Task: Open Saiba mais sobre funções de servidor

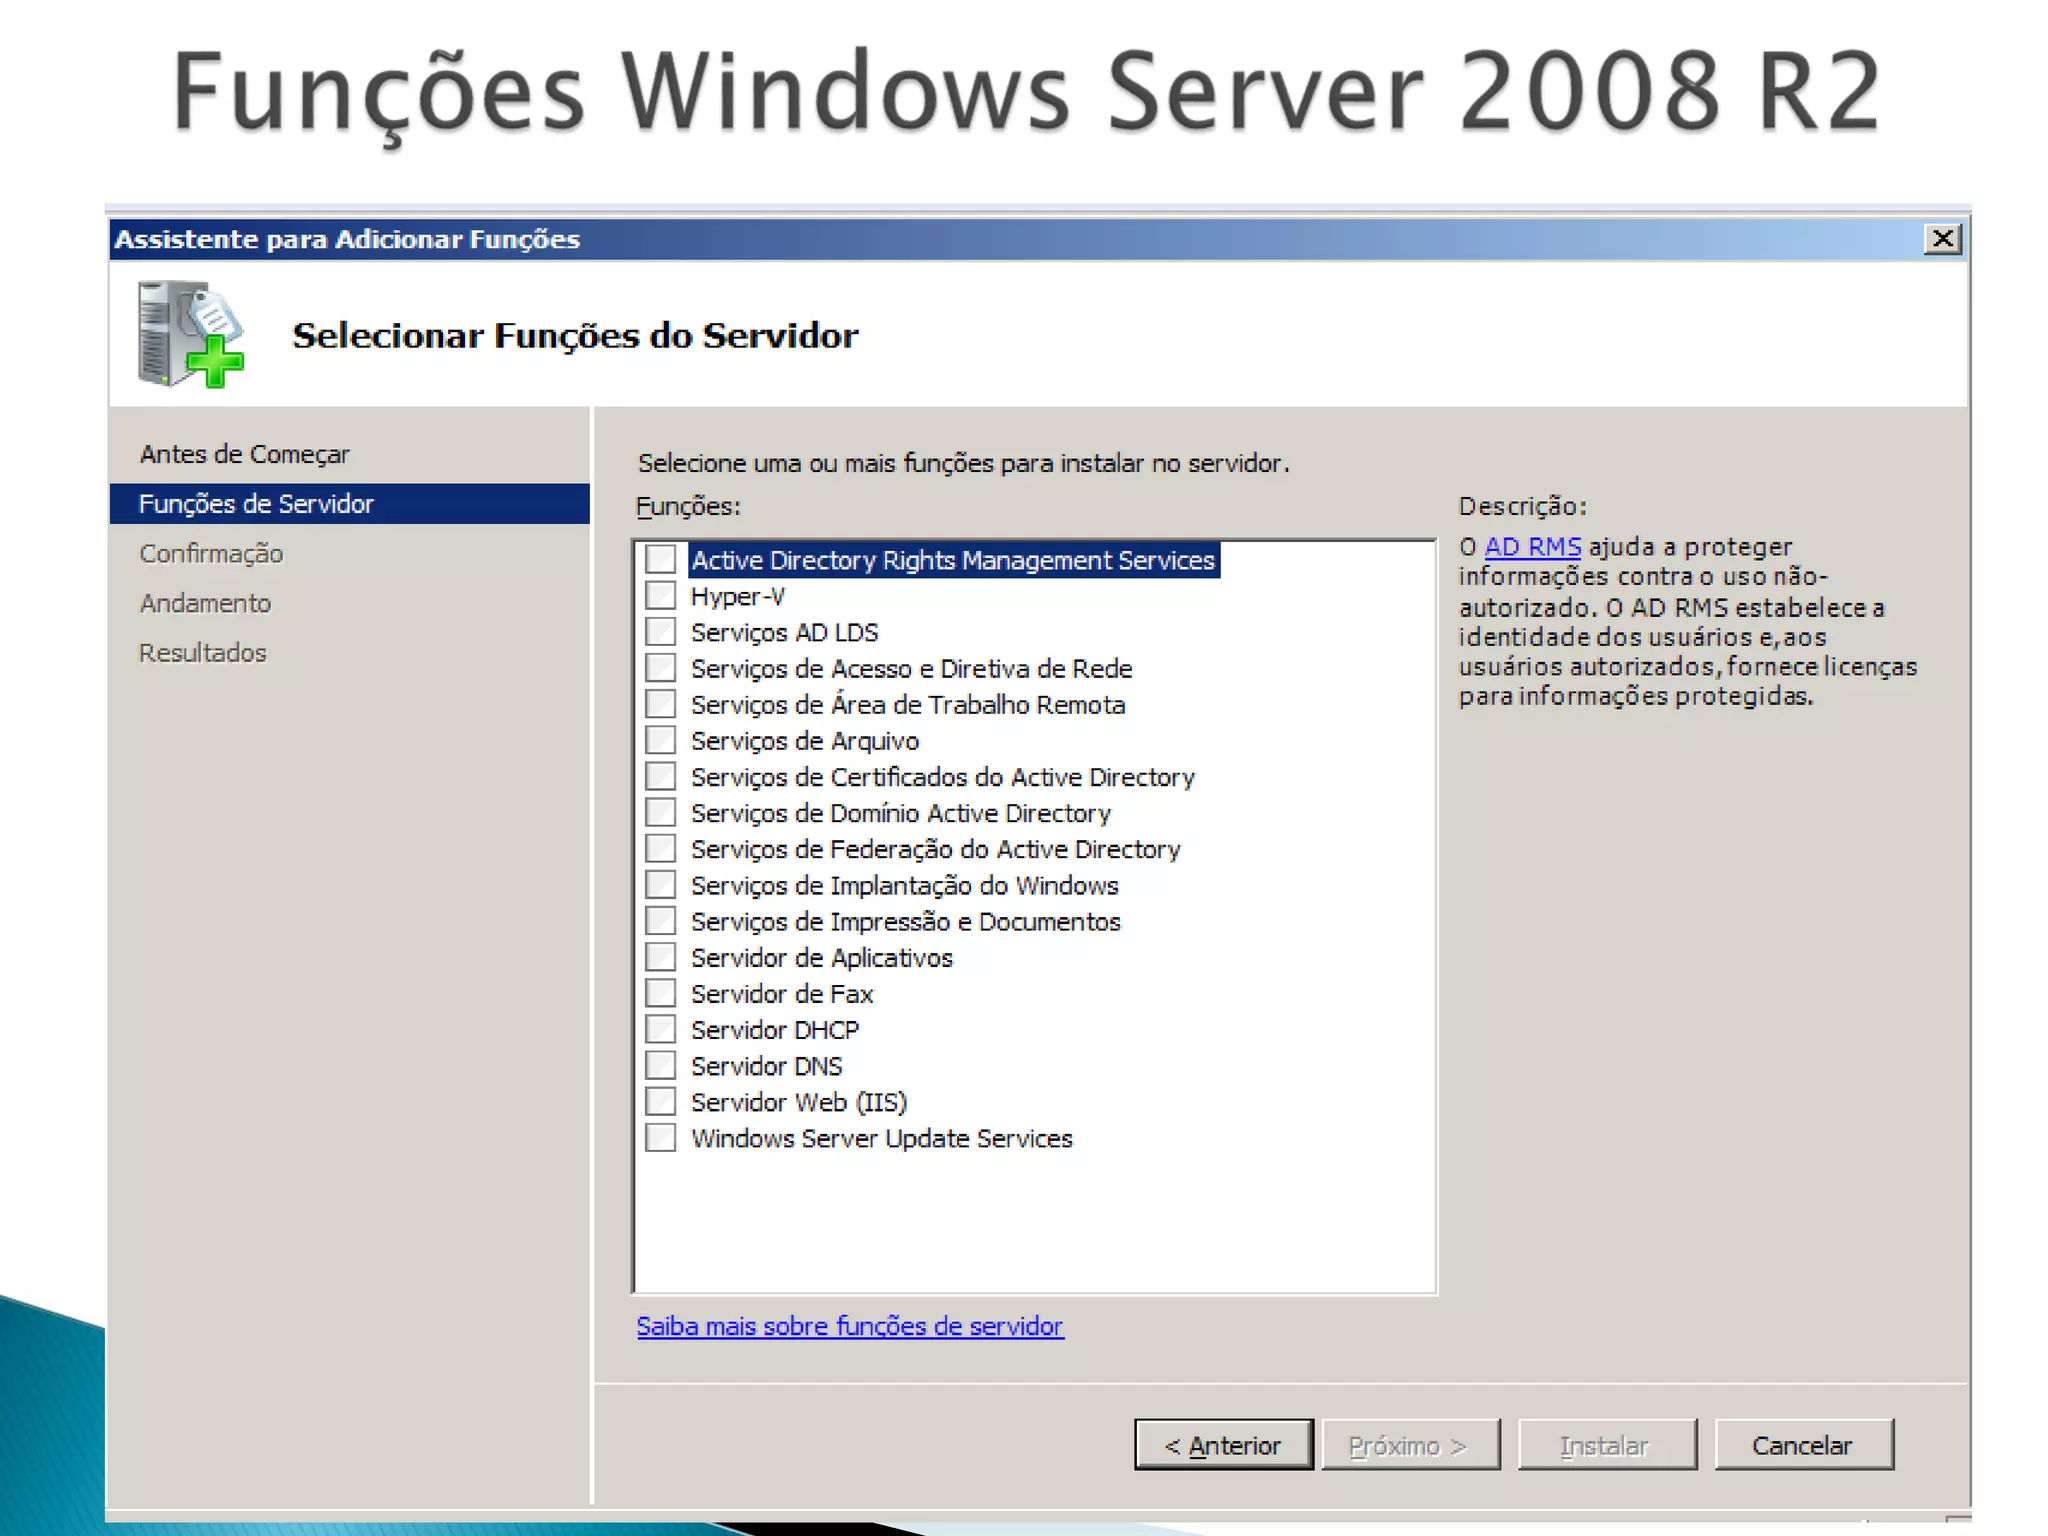Action: coord(850,1326)
